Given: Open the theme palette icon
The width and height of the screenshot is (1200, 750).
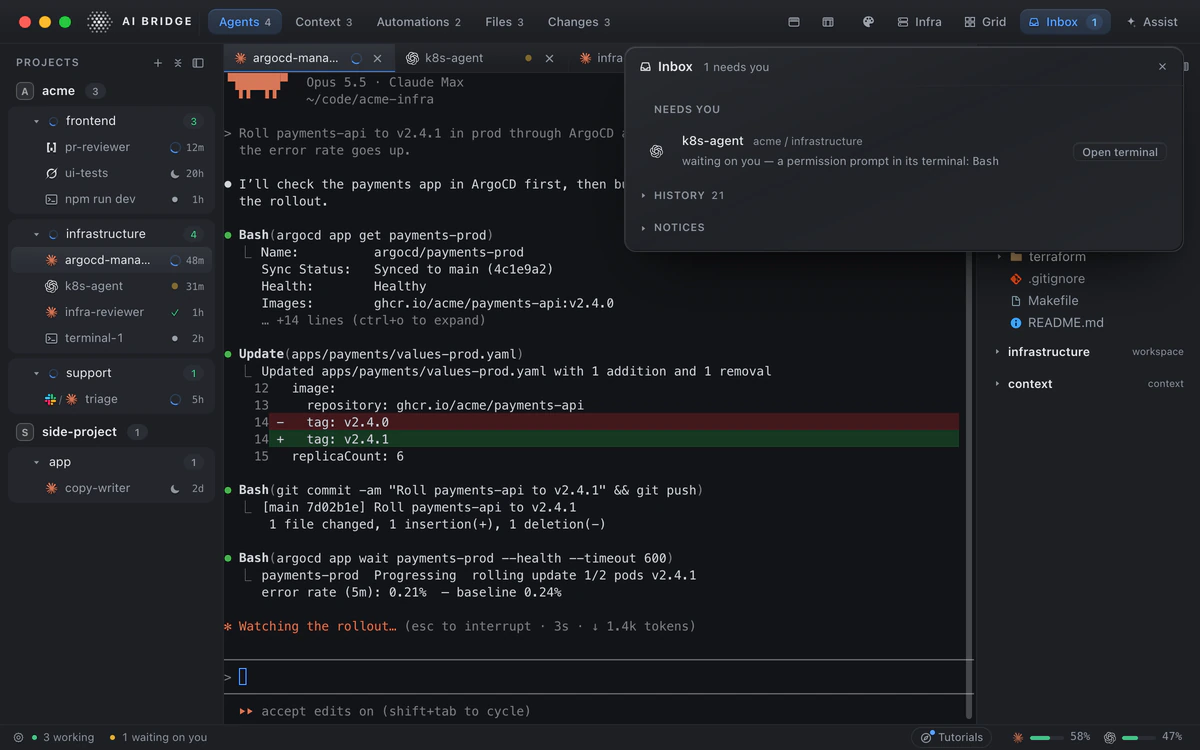Looking at the screenshot, I should pos(868,22).
